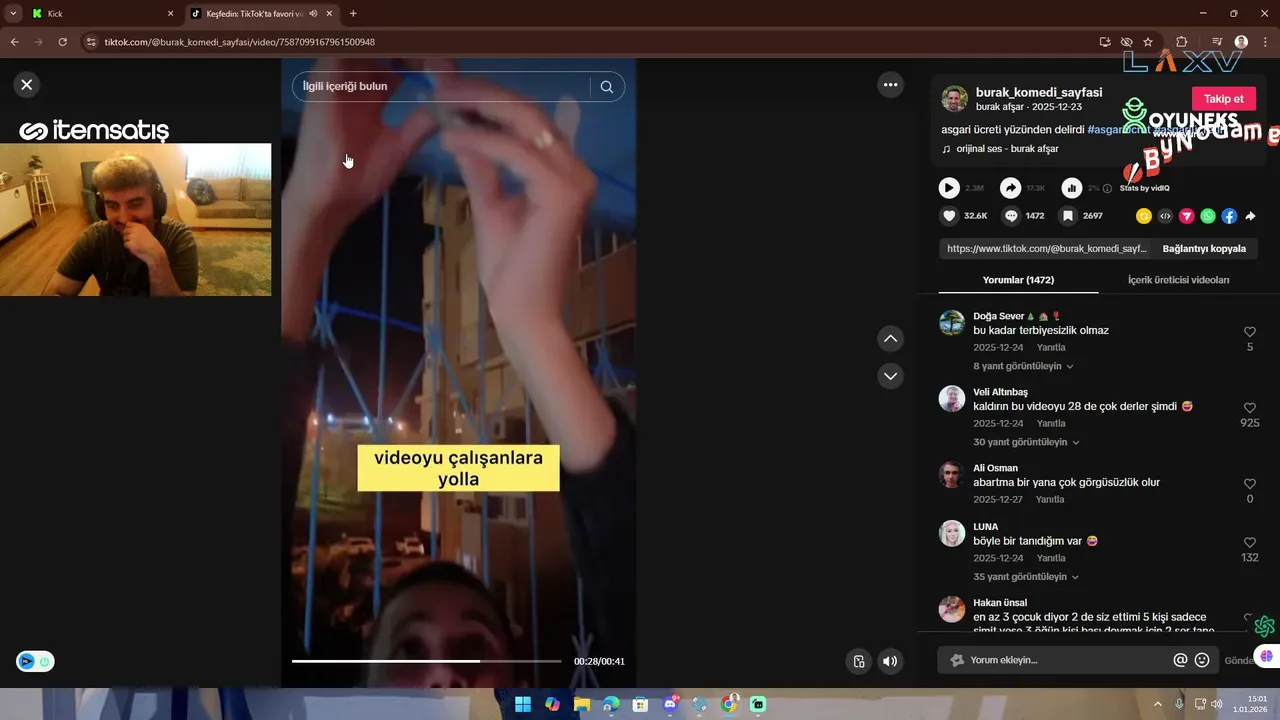Reply to Ali Osman's comment via 'Yanıtla'
This screenshot has height=720, width=1280.
pos(1051,500)
